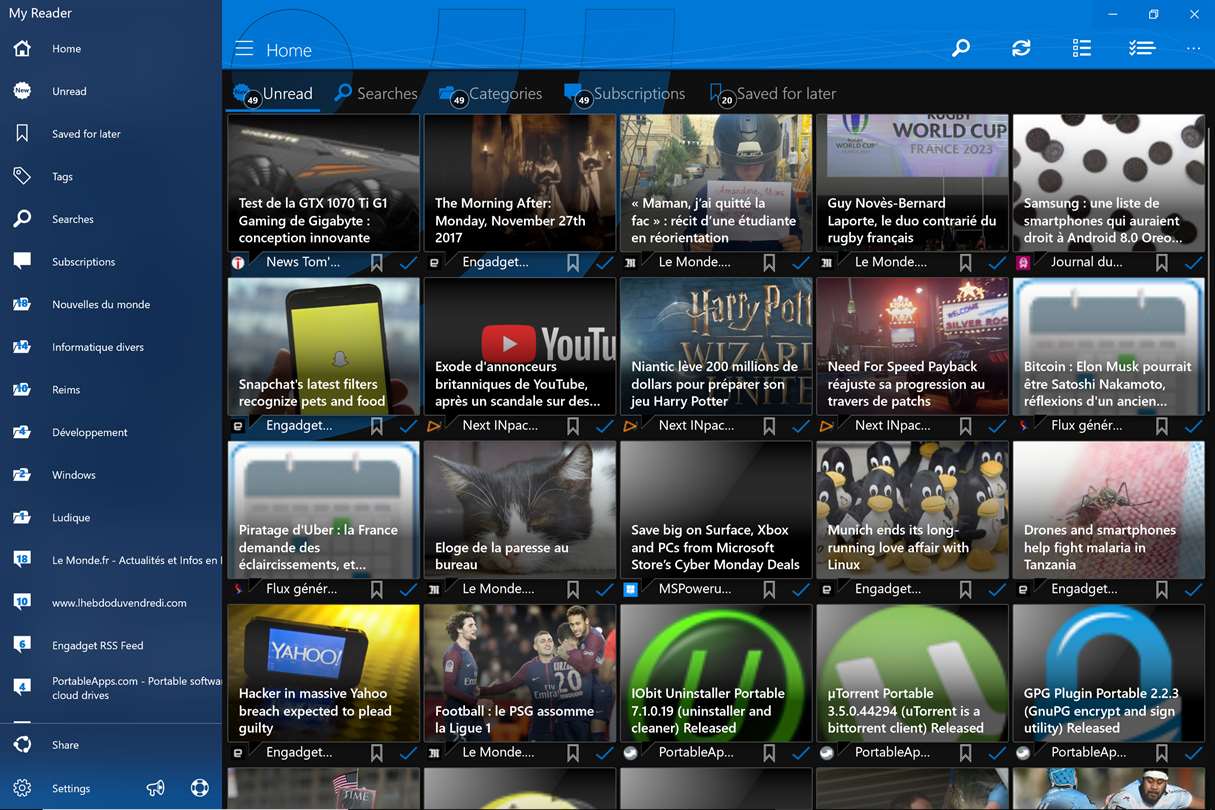Open the Windows category in sidebar
Screen dimensions: 1215x810
[111, 475]
